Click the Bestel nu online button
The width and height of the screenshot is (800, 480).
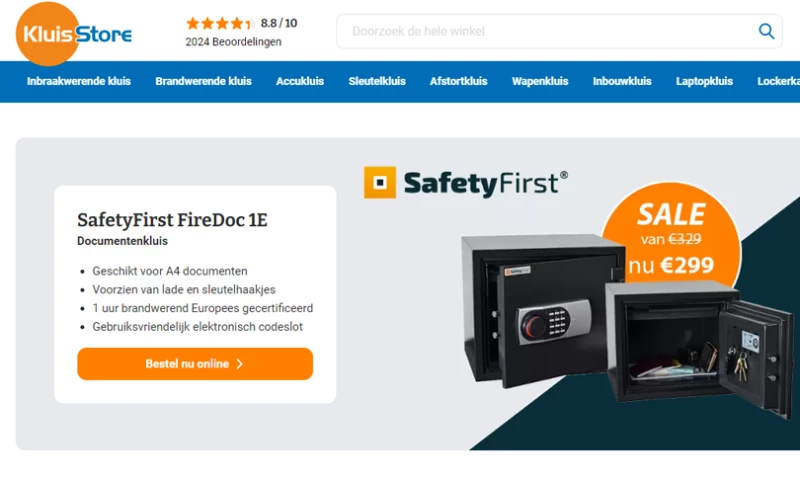tap(195, 364)
